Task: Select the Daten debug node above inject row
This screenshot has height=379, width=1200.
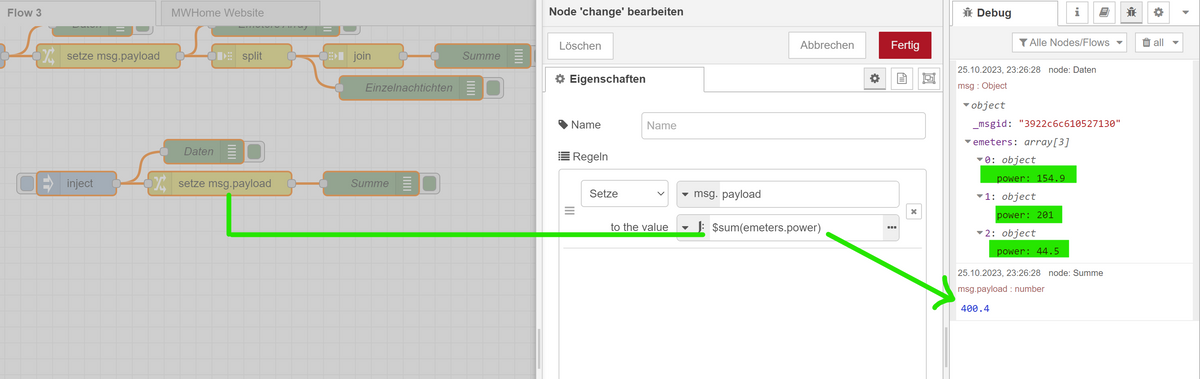Action: pos(204,152)
